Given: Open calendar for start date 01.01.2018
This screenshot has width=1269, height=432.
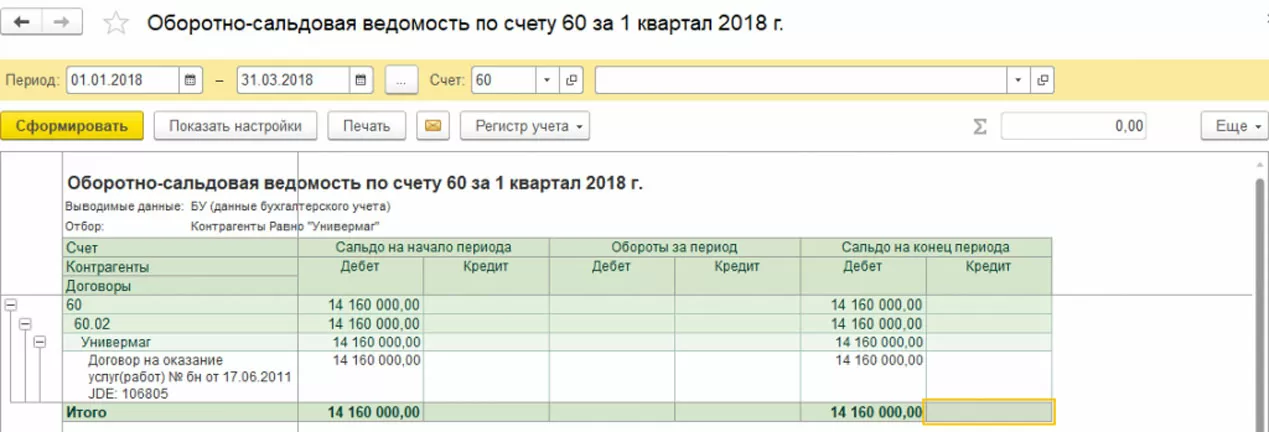Looking at the screenshot, I should tap(190, 80).
